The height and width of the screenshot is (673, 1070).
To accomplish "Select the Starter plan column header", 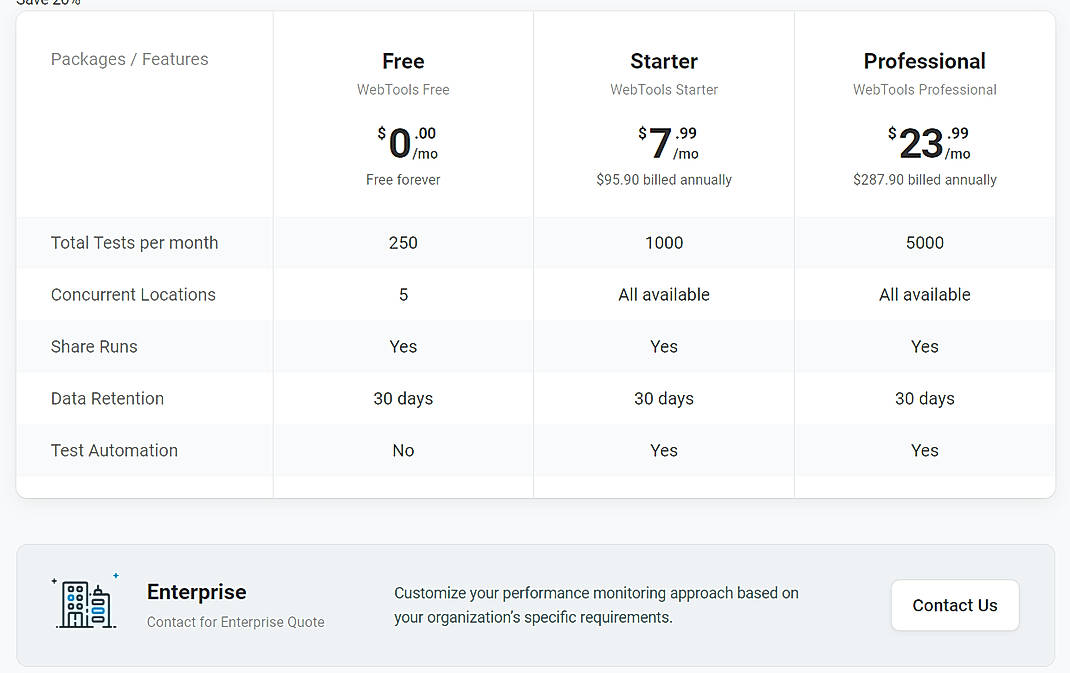I will (x=663, y=61).
